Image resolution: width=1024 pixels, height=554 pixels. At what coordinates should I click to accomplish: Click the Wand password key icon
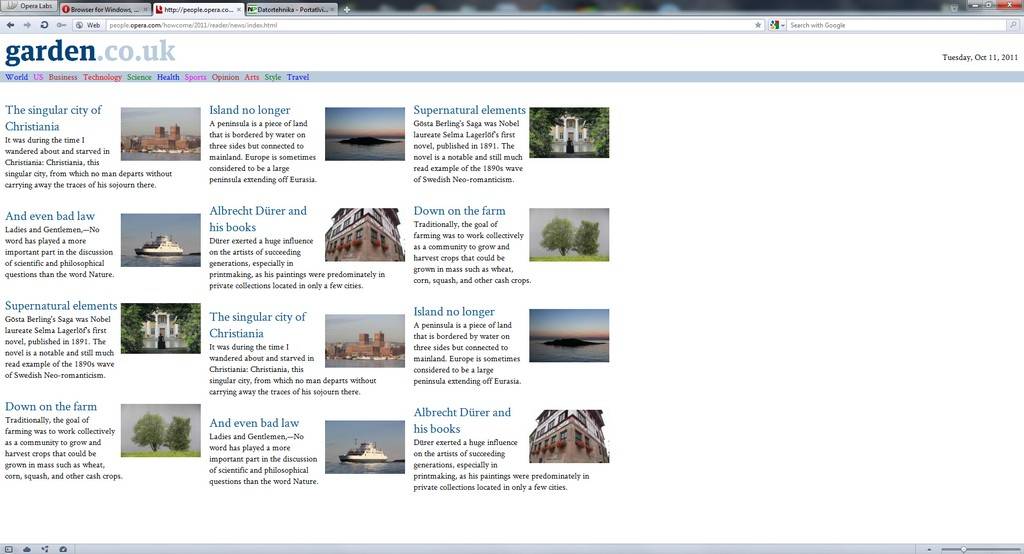click(x=62, y=25)
